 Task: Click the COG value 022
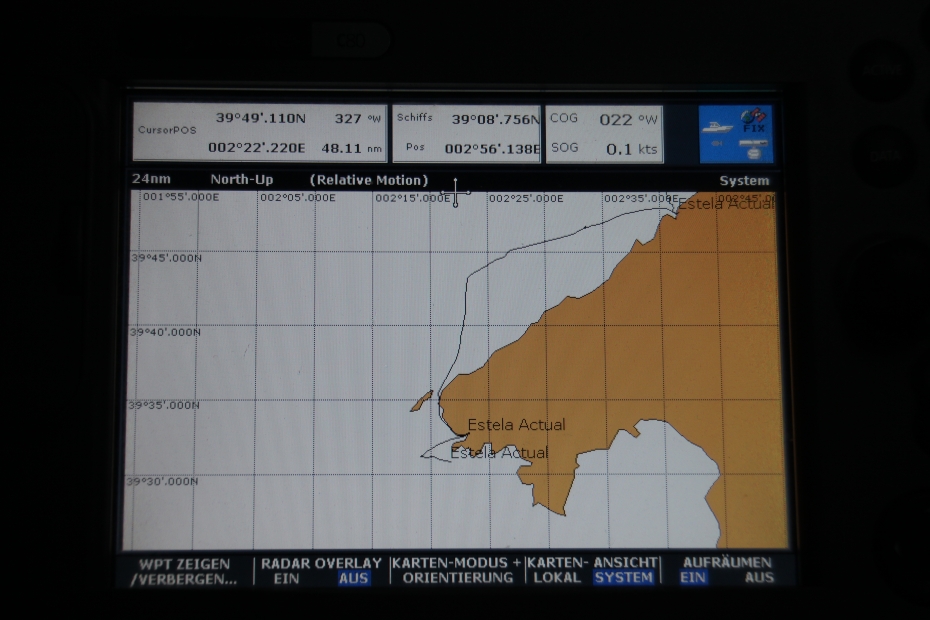coord(616,120)
